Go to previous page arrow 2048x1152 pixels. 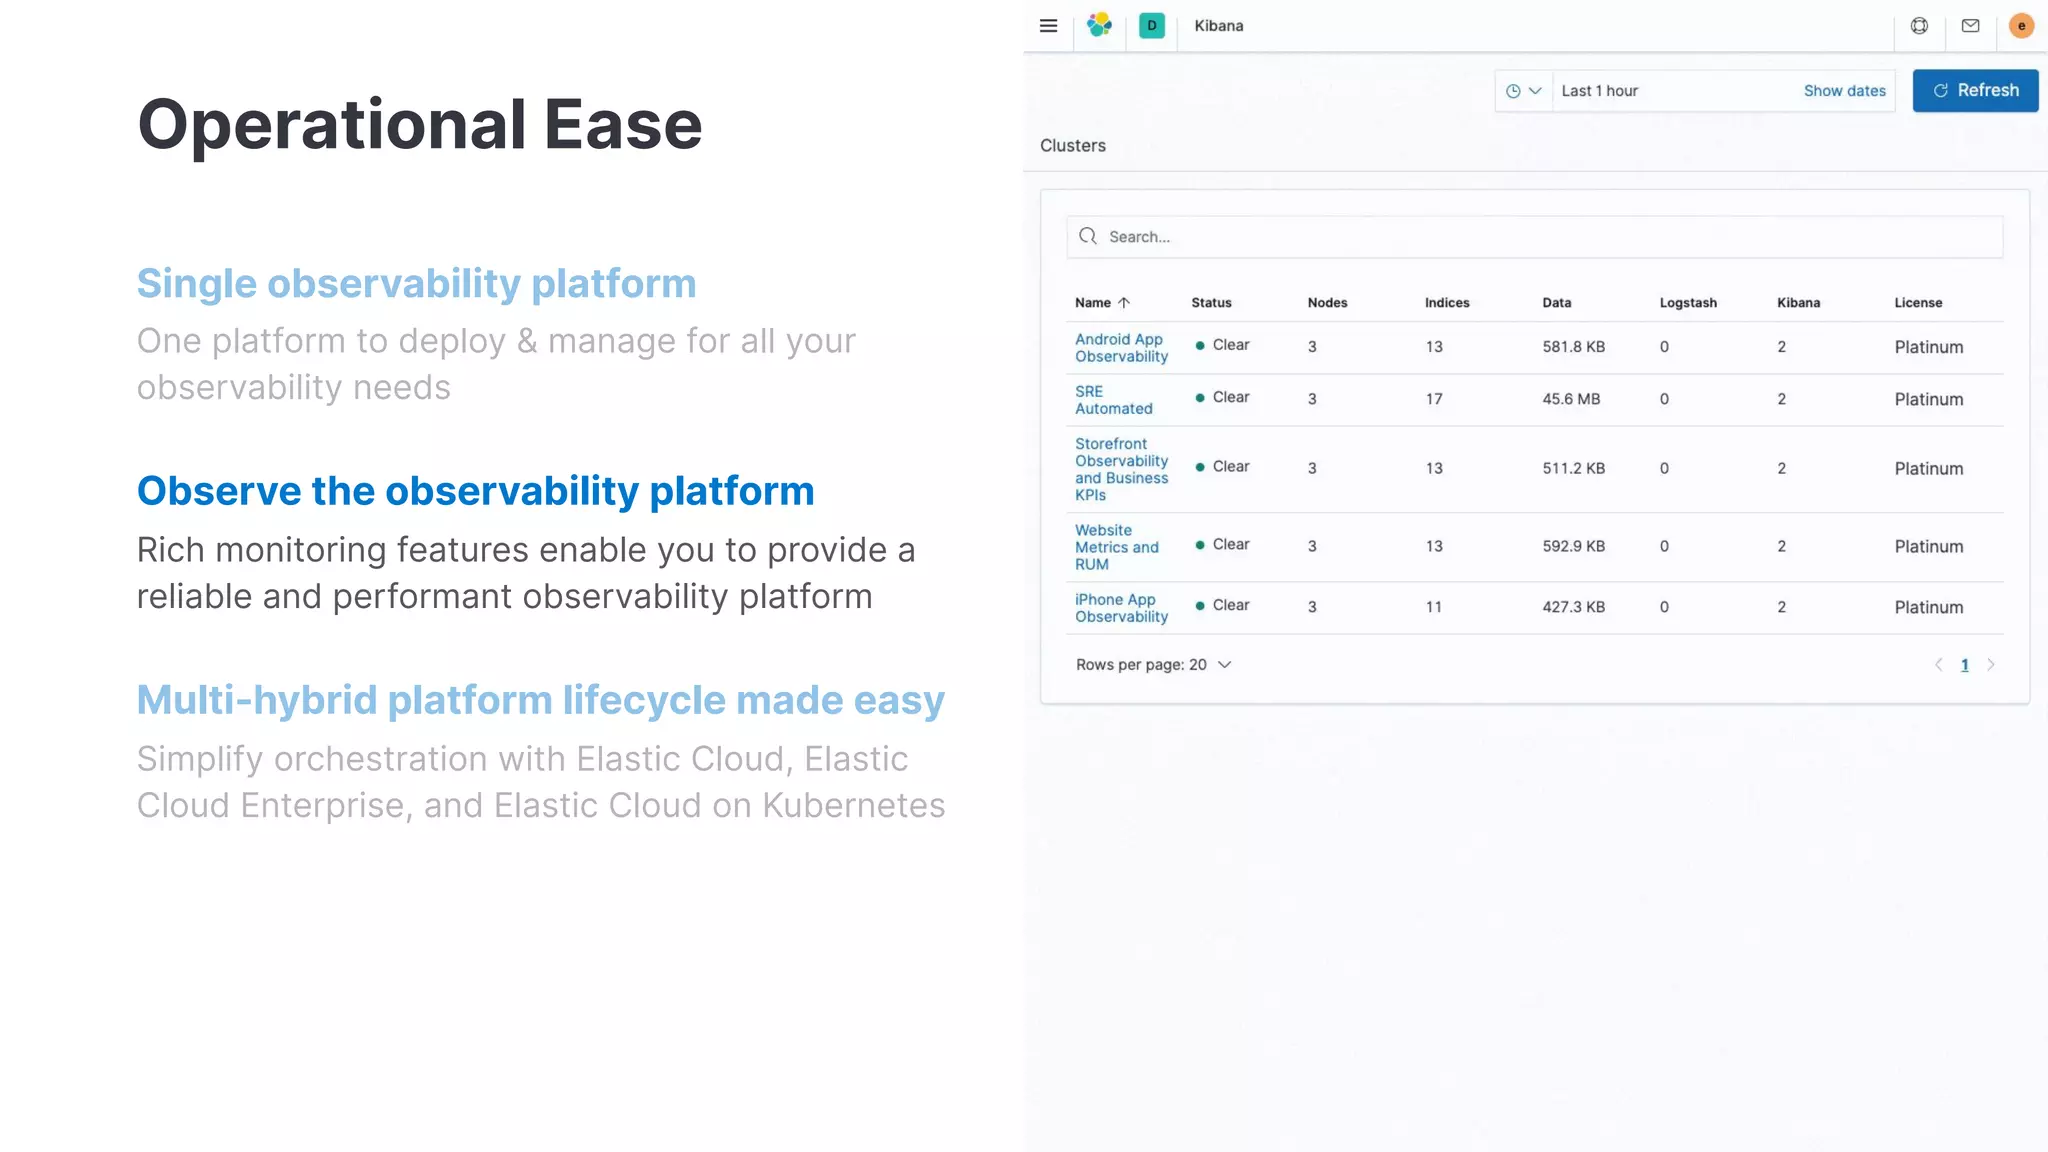pos(1938,665)
